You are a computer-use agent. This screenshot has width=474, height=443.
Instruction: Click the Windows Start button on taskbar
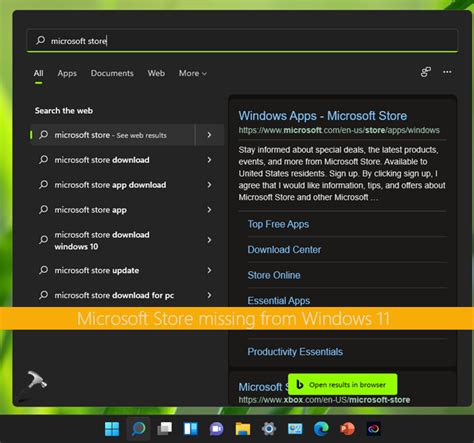click(x=112, y=429)
